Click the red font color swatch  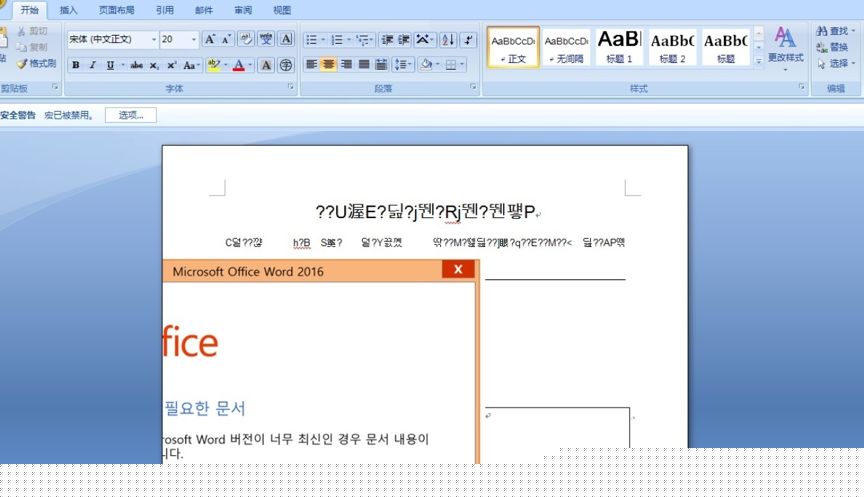[x=238, y=65]
